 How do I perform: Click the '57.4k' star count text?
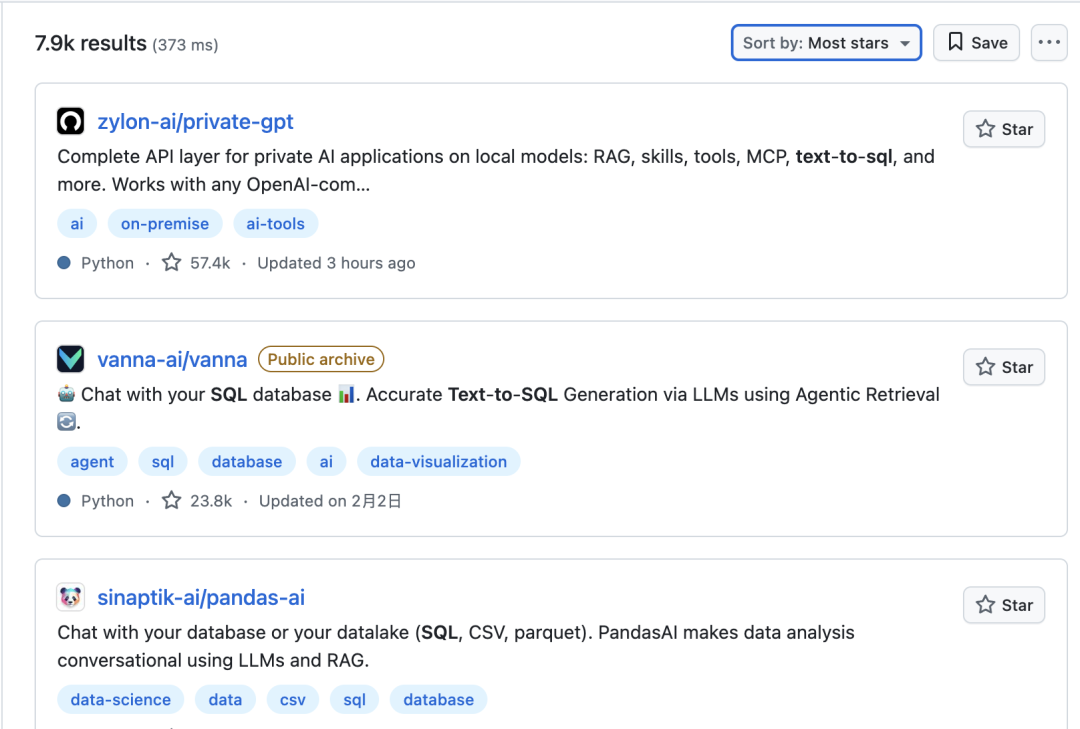(210, 263)
